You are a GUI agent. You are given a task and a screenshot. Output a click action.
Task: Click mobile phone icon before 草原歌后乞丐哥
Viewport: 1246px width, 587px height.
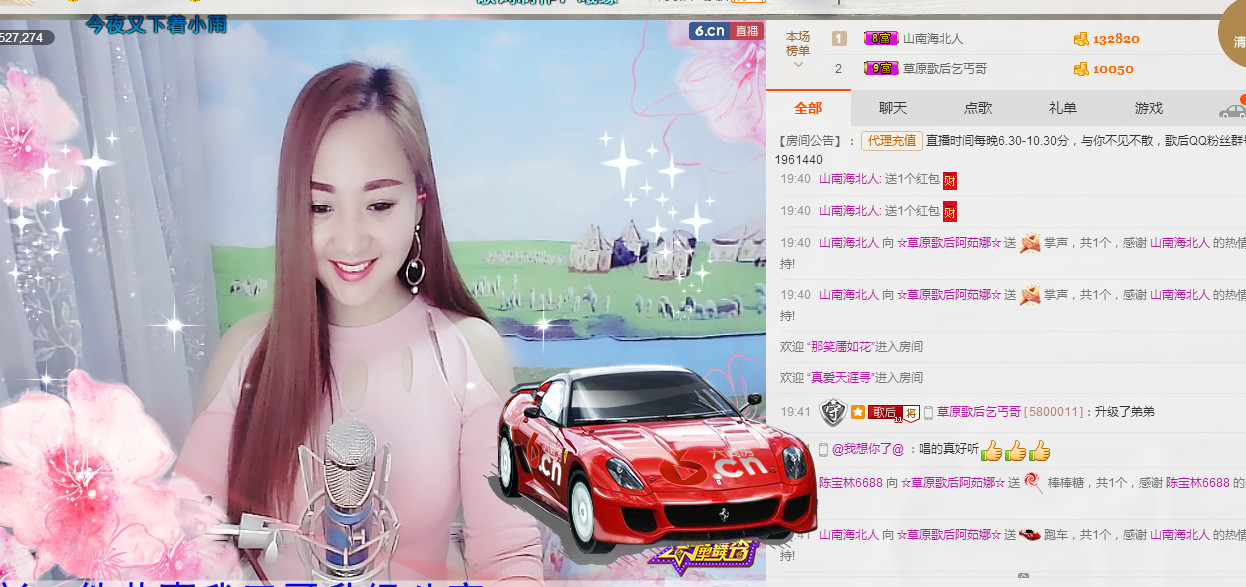928,412
